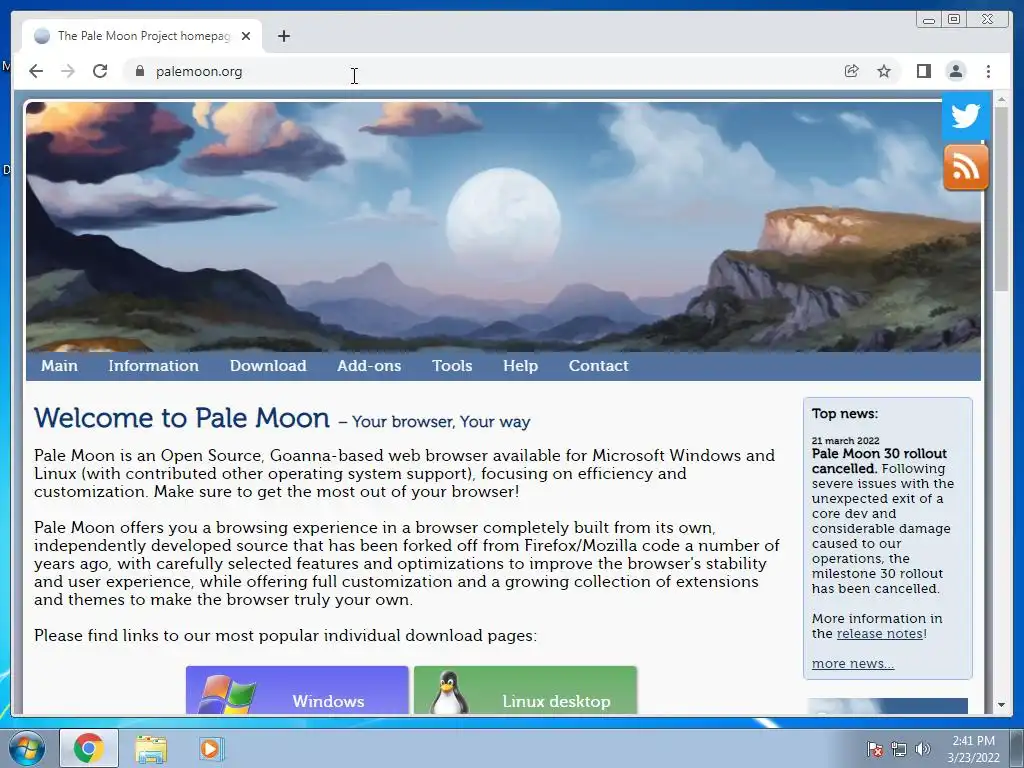Screen dimensions: 1024x768
Task: Open the Main menu item
Action: [x=59, y=366]
